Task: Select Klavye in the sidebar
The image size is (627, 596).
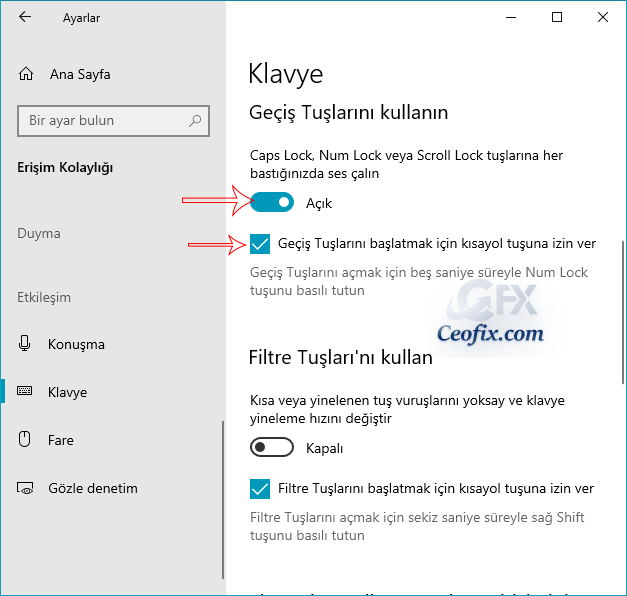Action: [67, 392]
